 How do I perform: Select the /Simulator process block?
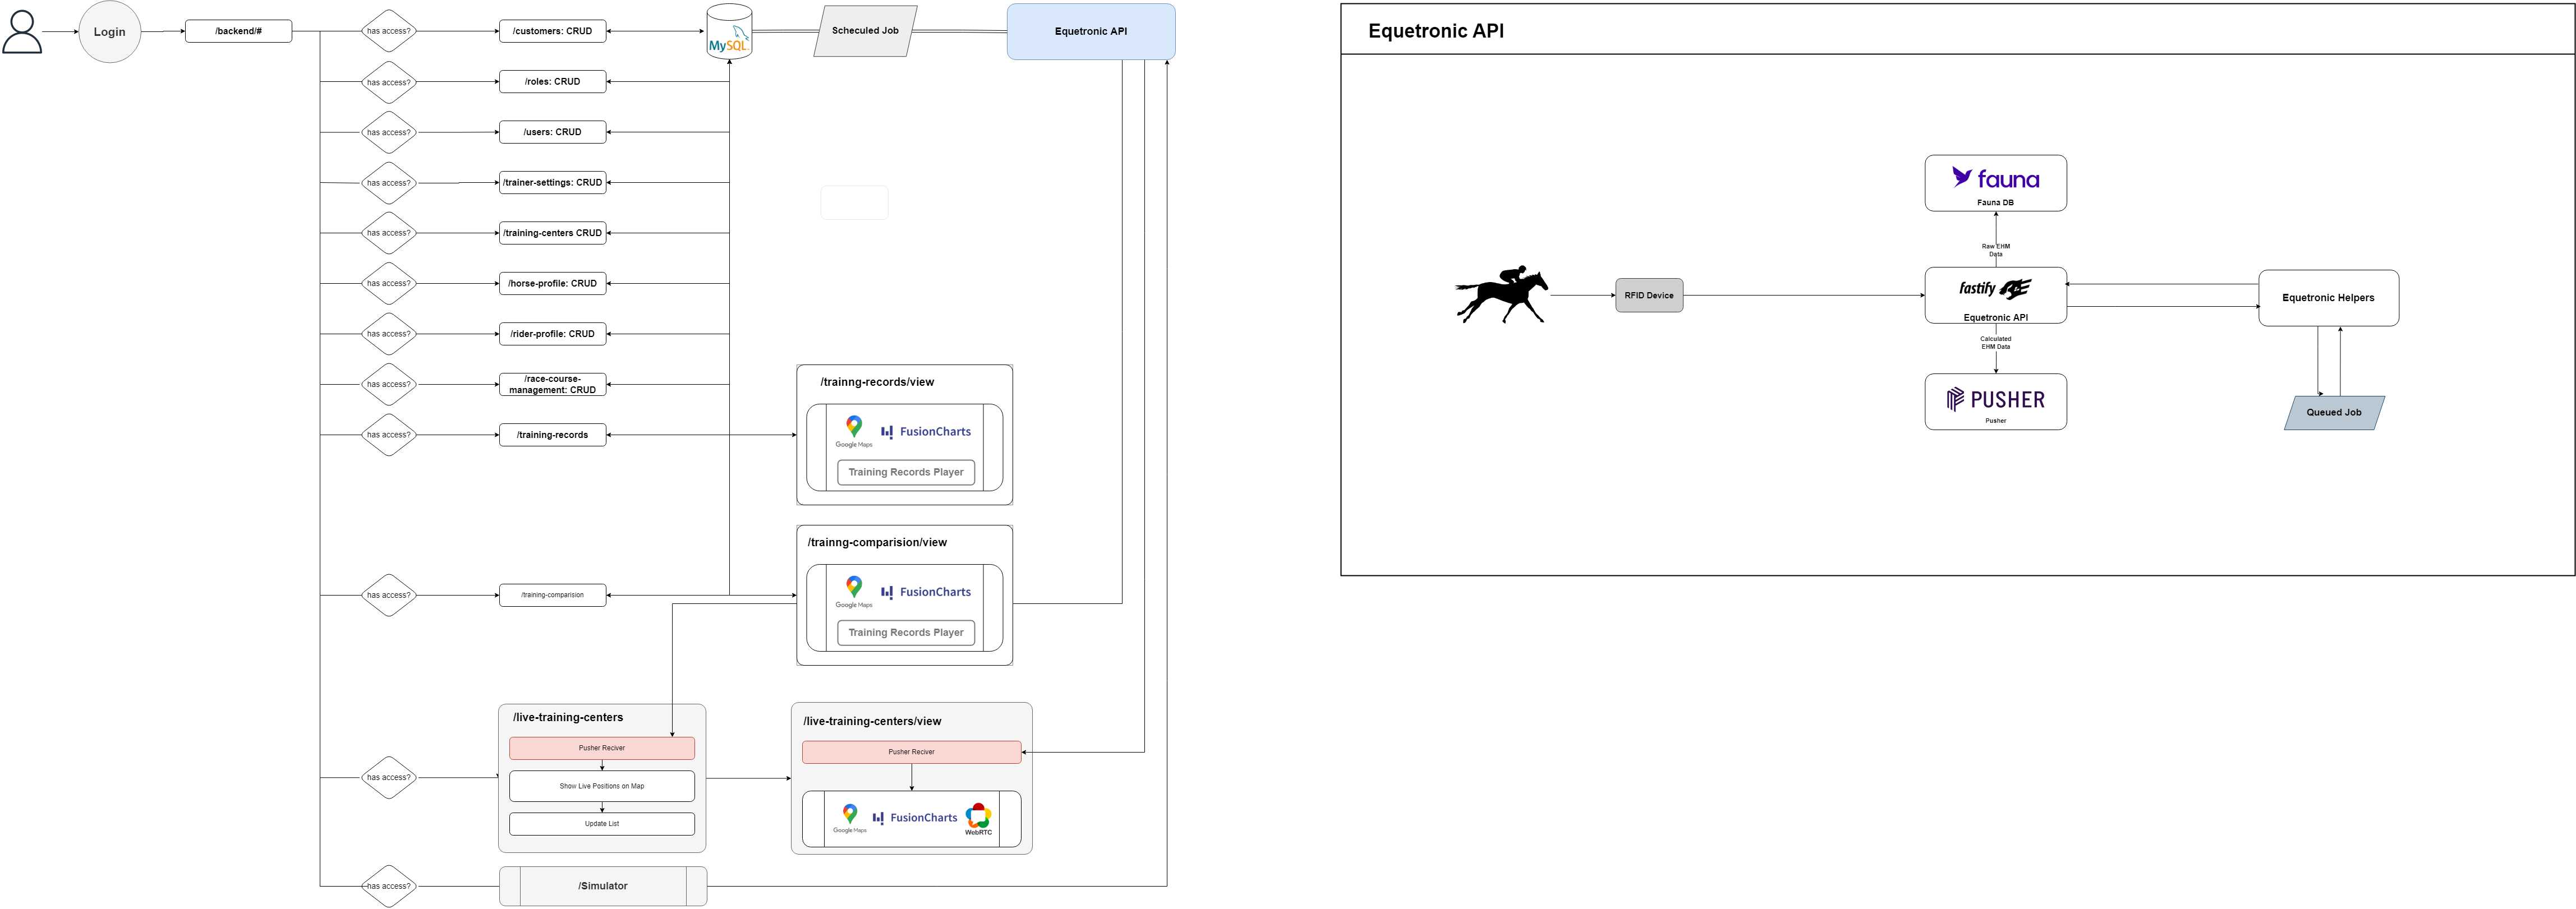pyautogui.click(x=603, y=886)
